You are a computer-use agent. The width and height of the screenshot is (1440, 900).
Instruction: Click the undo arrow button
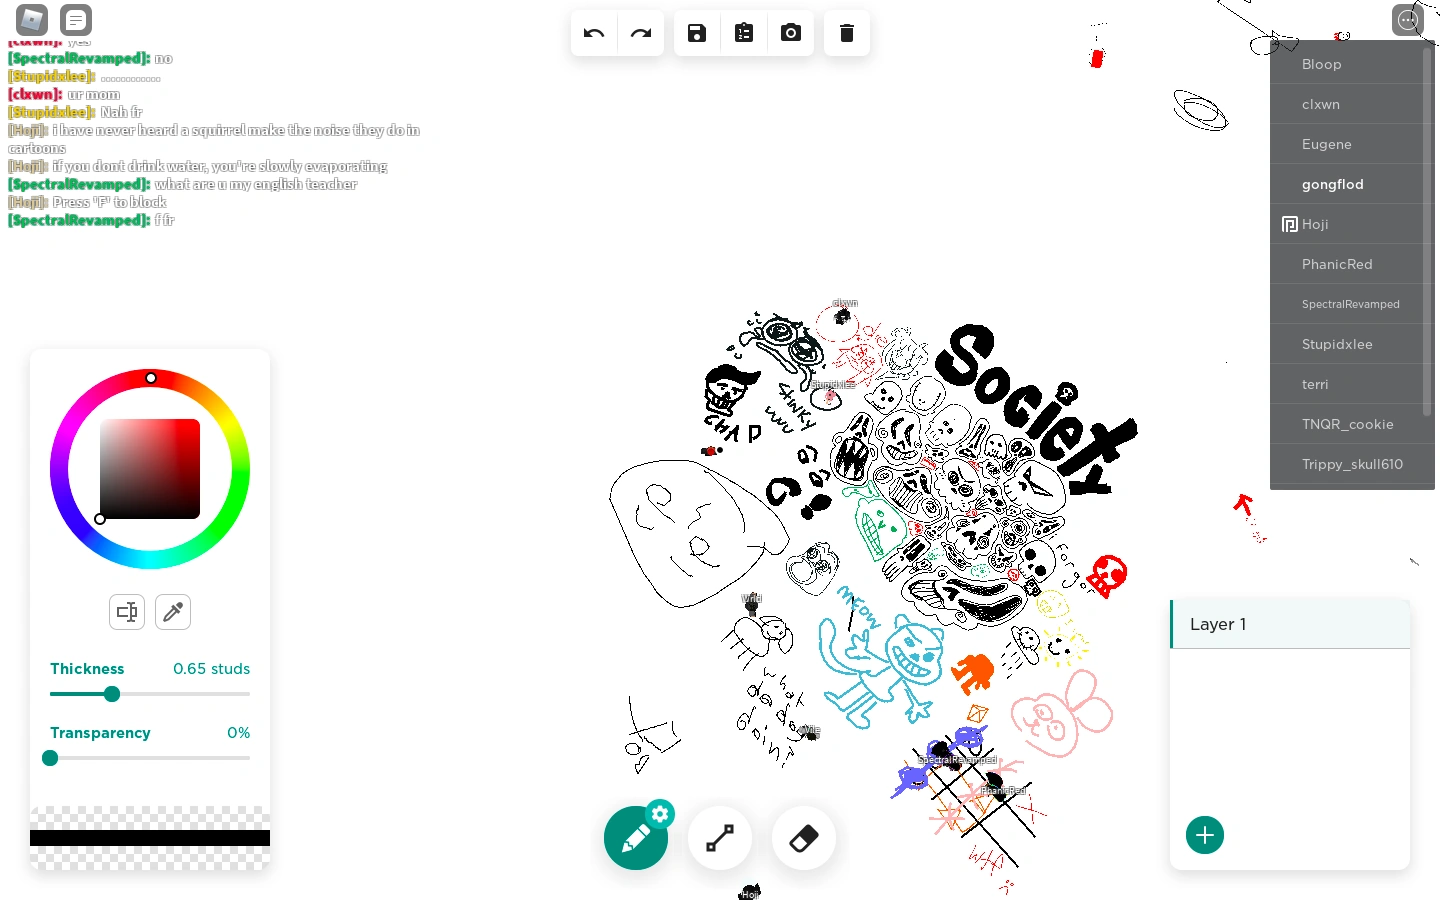click(x=594, y=33)
